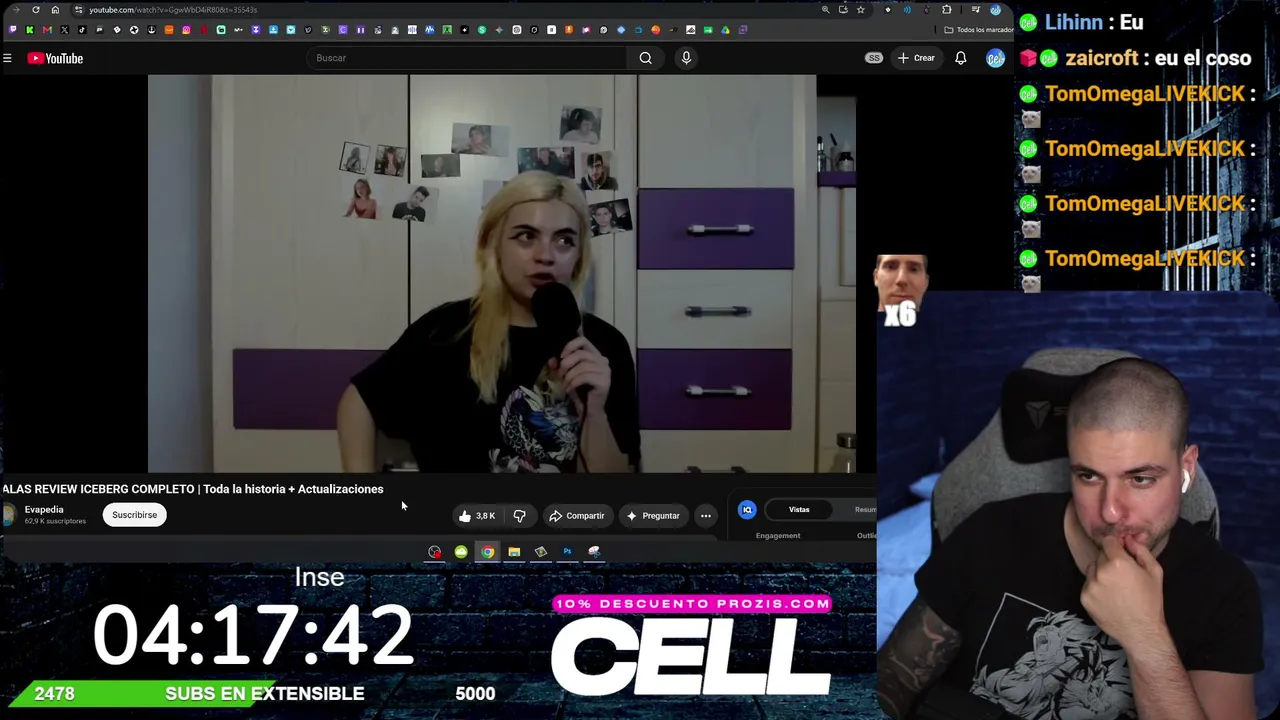The height and width of the screenshot is (720, 1280).
Task: Click the video title ICEBERG COMPLETO text
Action: tap(137, 489)
